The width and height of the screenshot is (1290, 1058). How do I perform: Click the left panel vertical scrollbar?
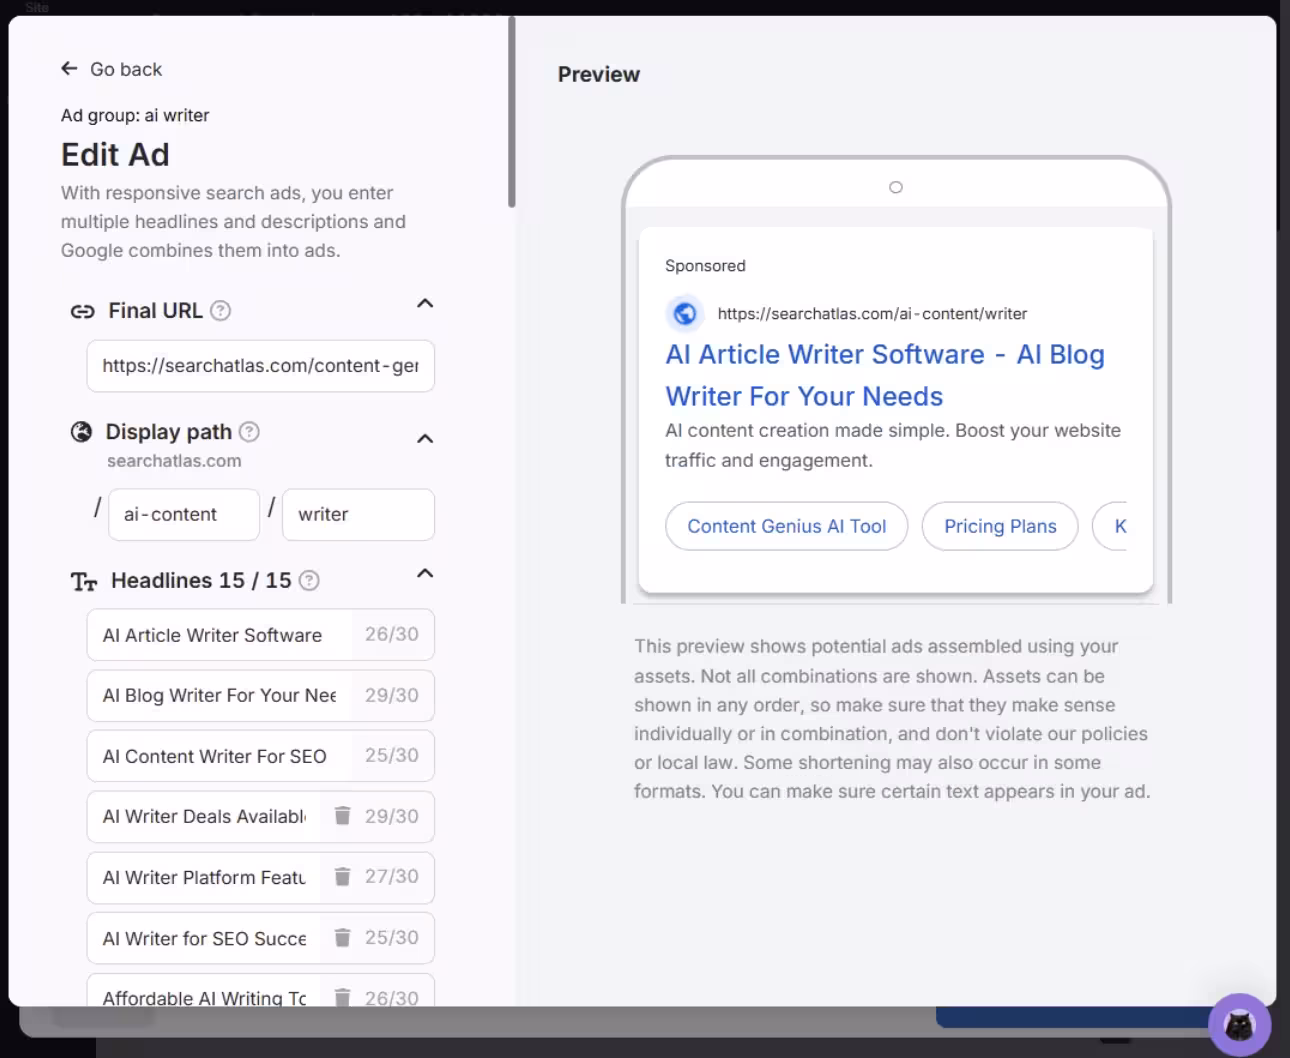511,110
